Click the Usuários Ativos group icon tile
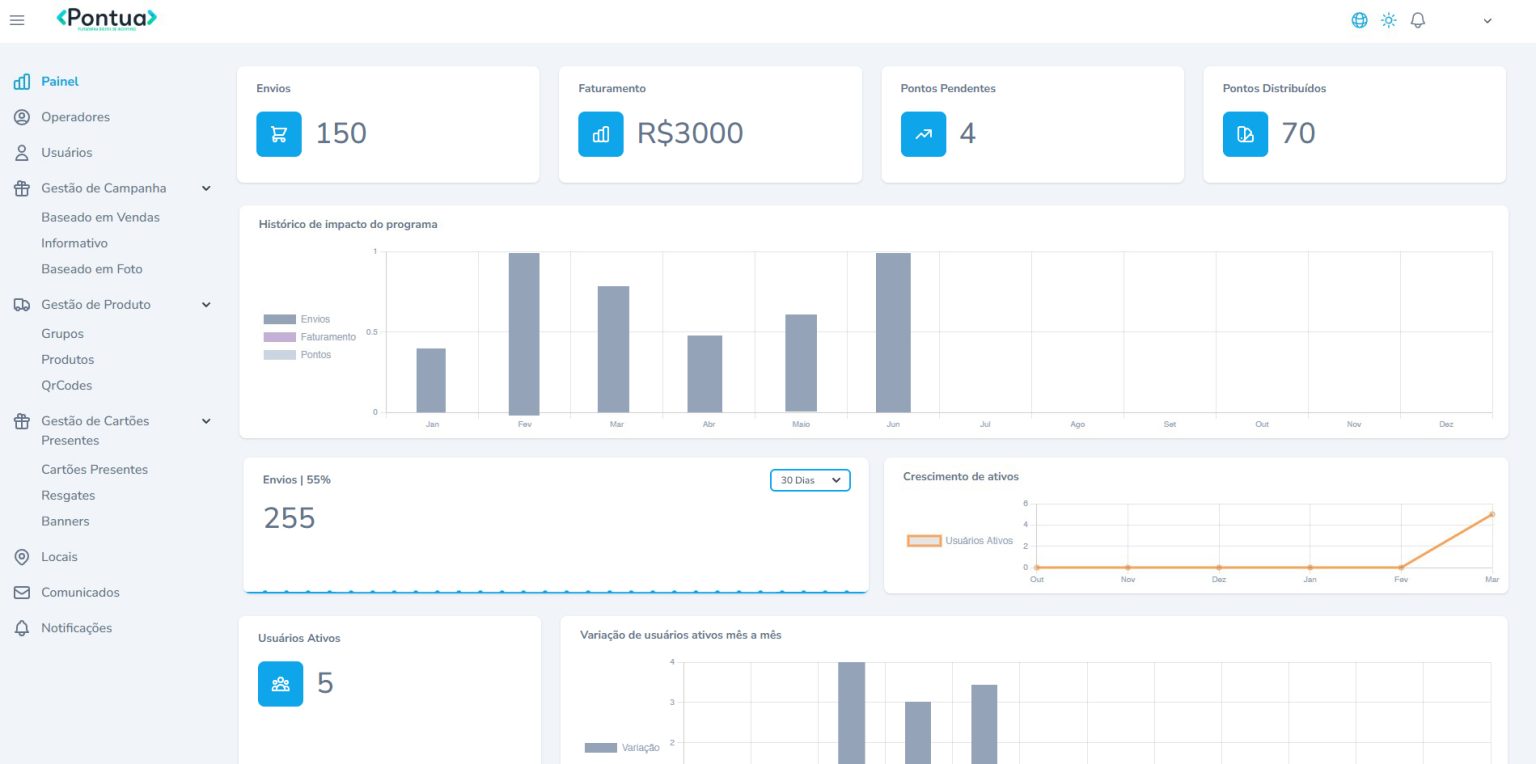This screenshot has width=1536, height=764. 280,684
